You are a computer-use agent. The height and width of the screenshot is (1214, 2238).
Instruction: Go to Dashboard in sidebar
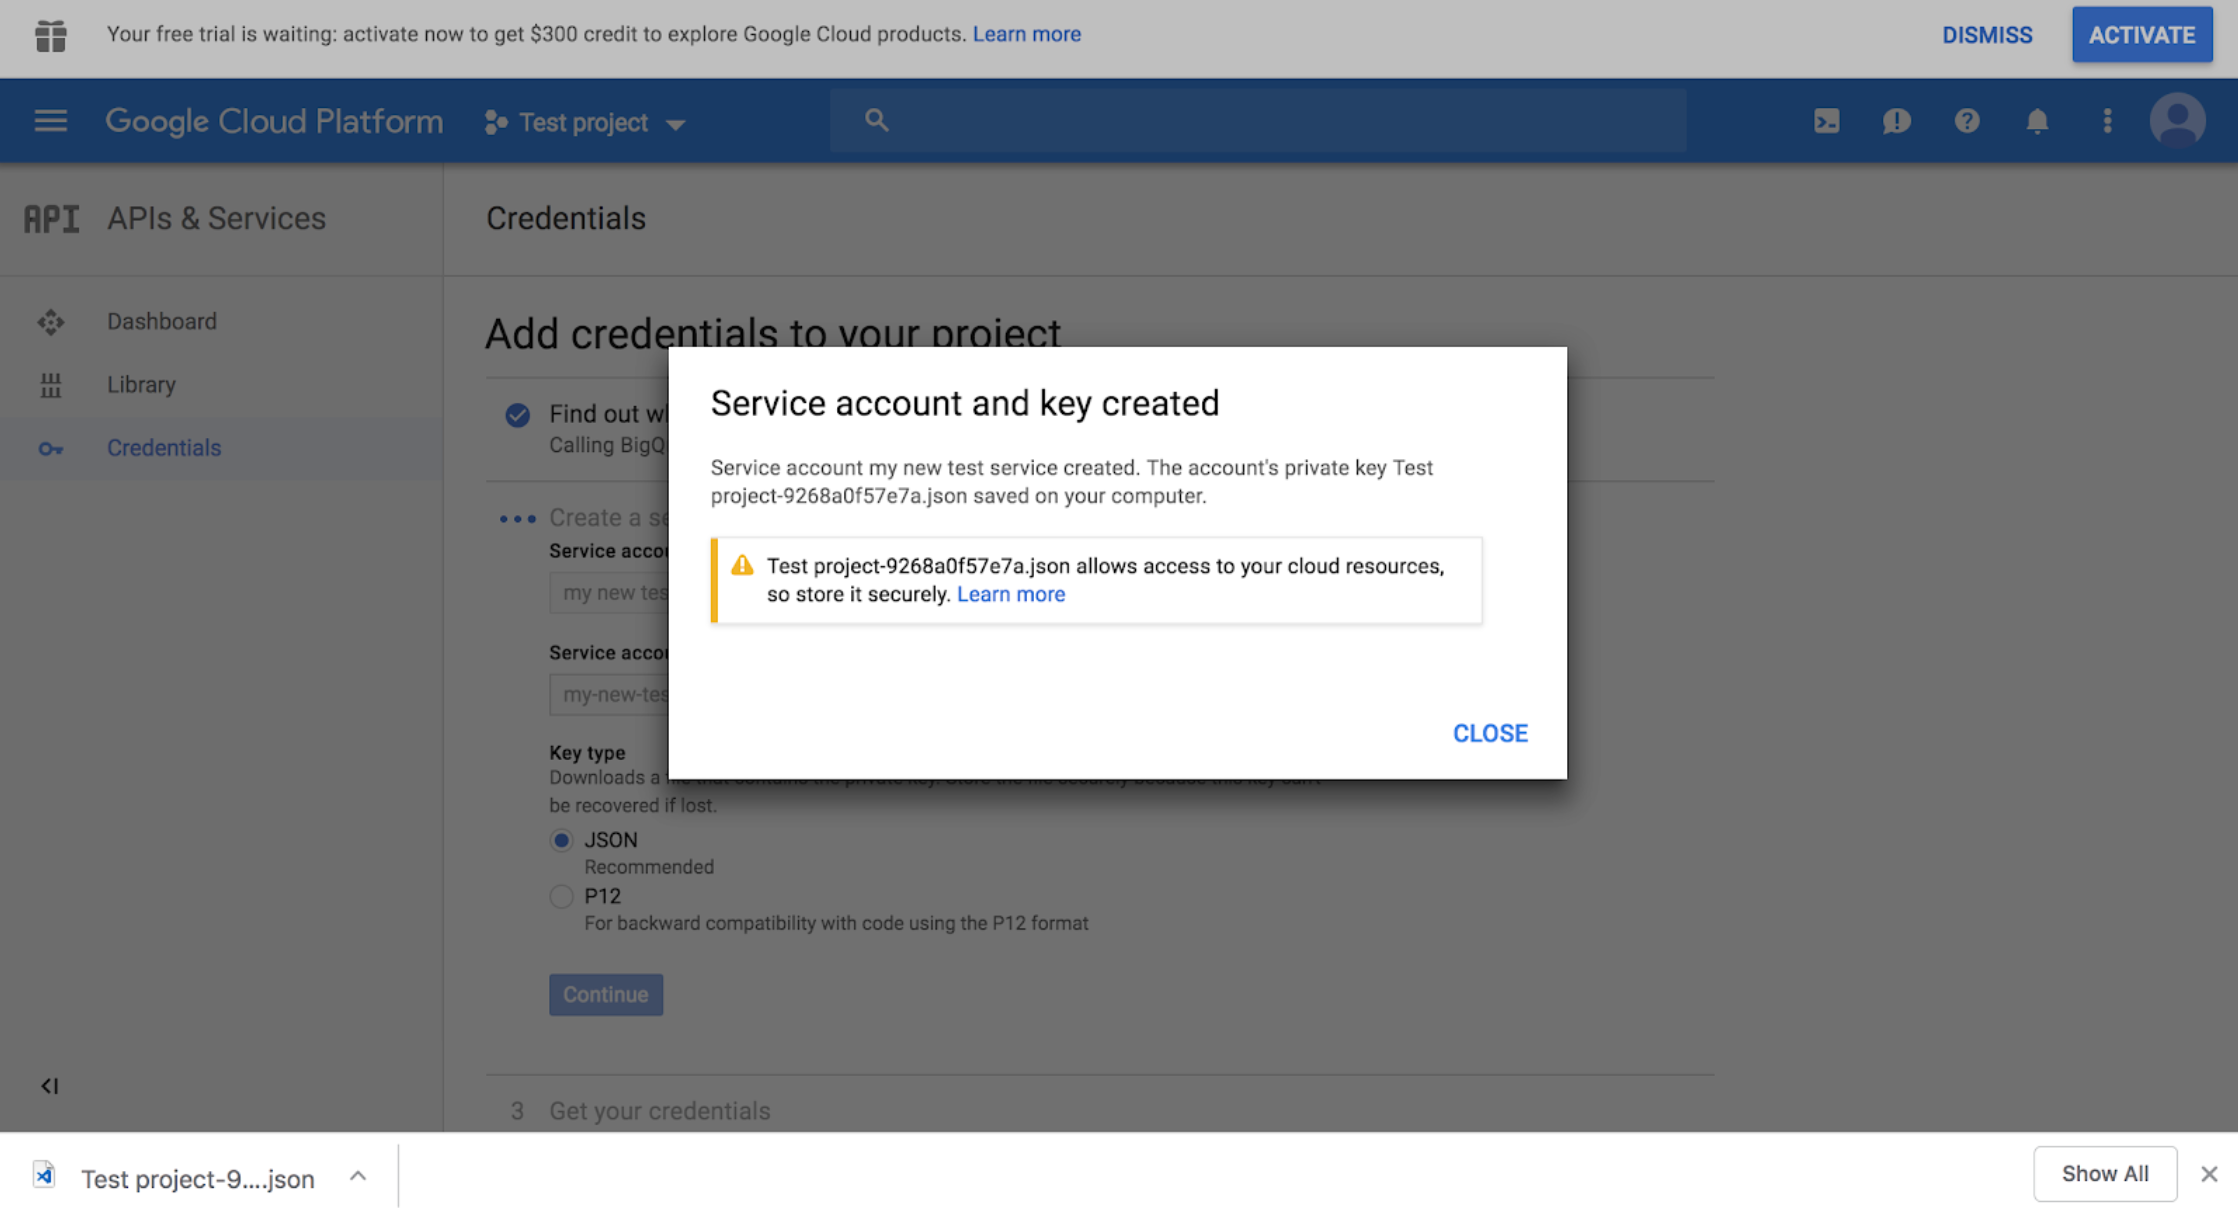point(161,321)
